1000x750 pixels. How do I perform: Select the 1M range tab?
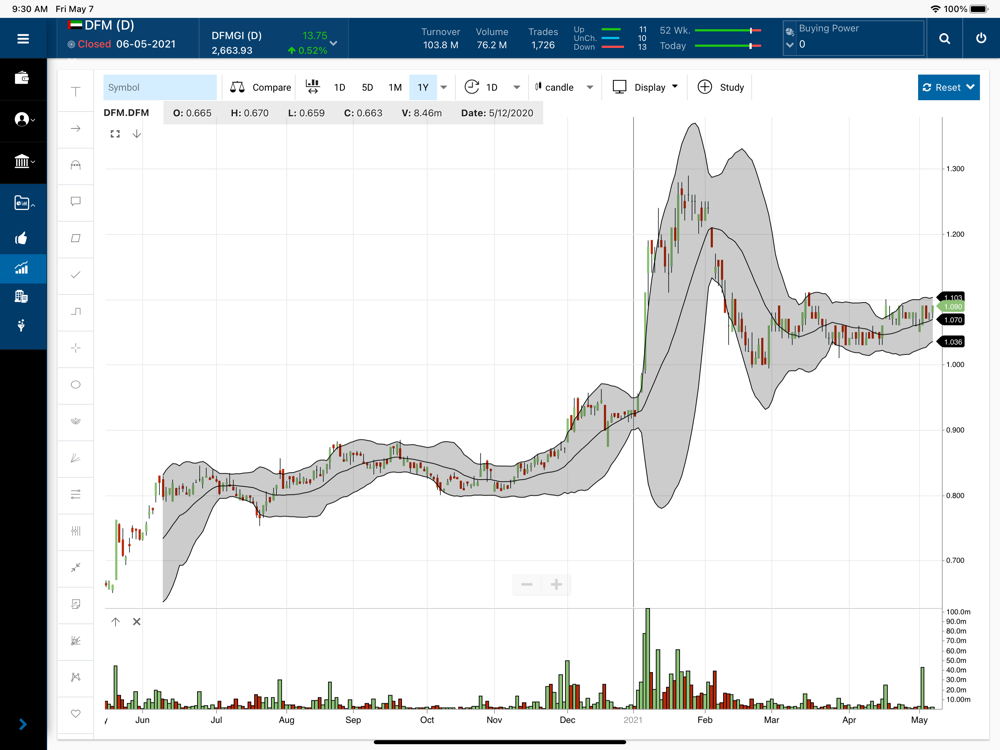point(395,87)
